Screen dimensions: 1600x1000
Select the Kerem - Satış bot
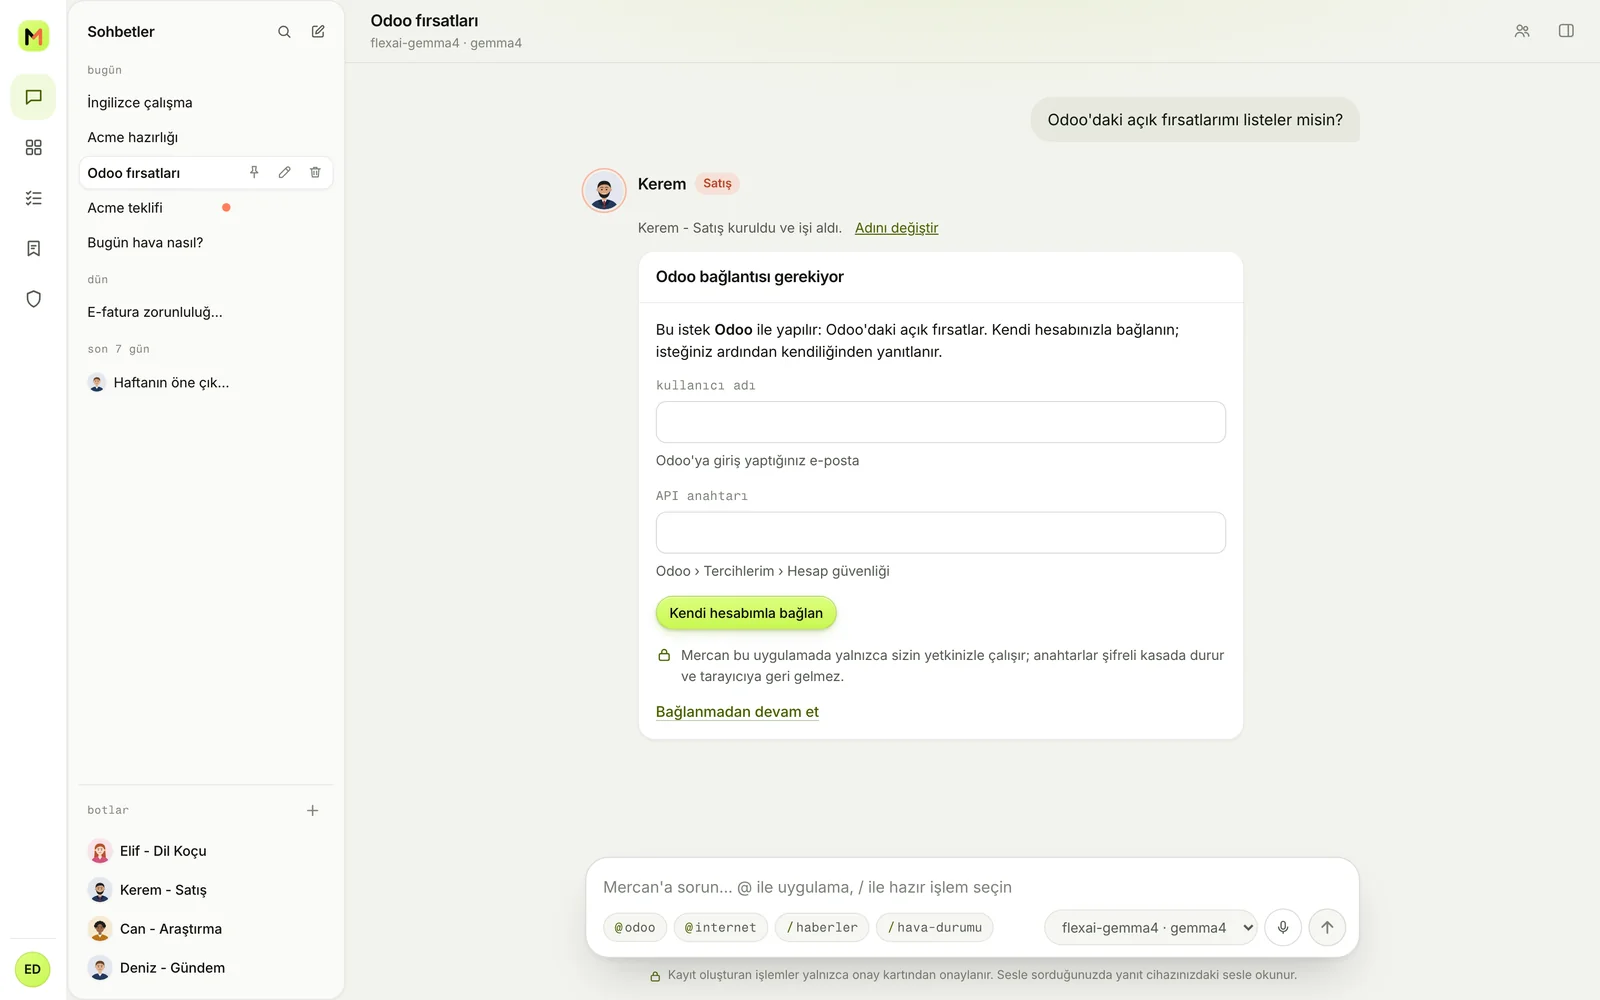pos(205,890)
